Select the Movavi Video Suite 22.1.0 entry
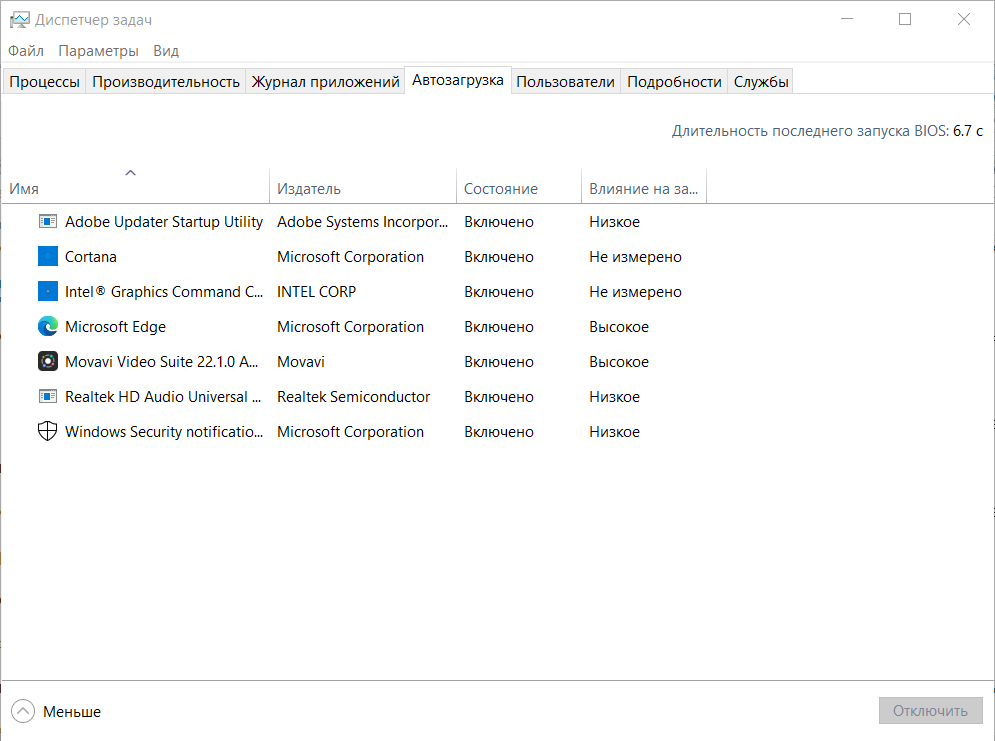The height and width of the screenshot is (741, 995). pyautogui.click(x=498, y=361)
